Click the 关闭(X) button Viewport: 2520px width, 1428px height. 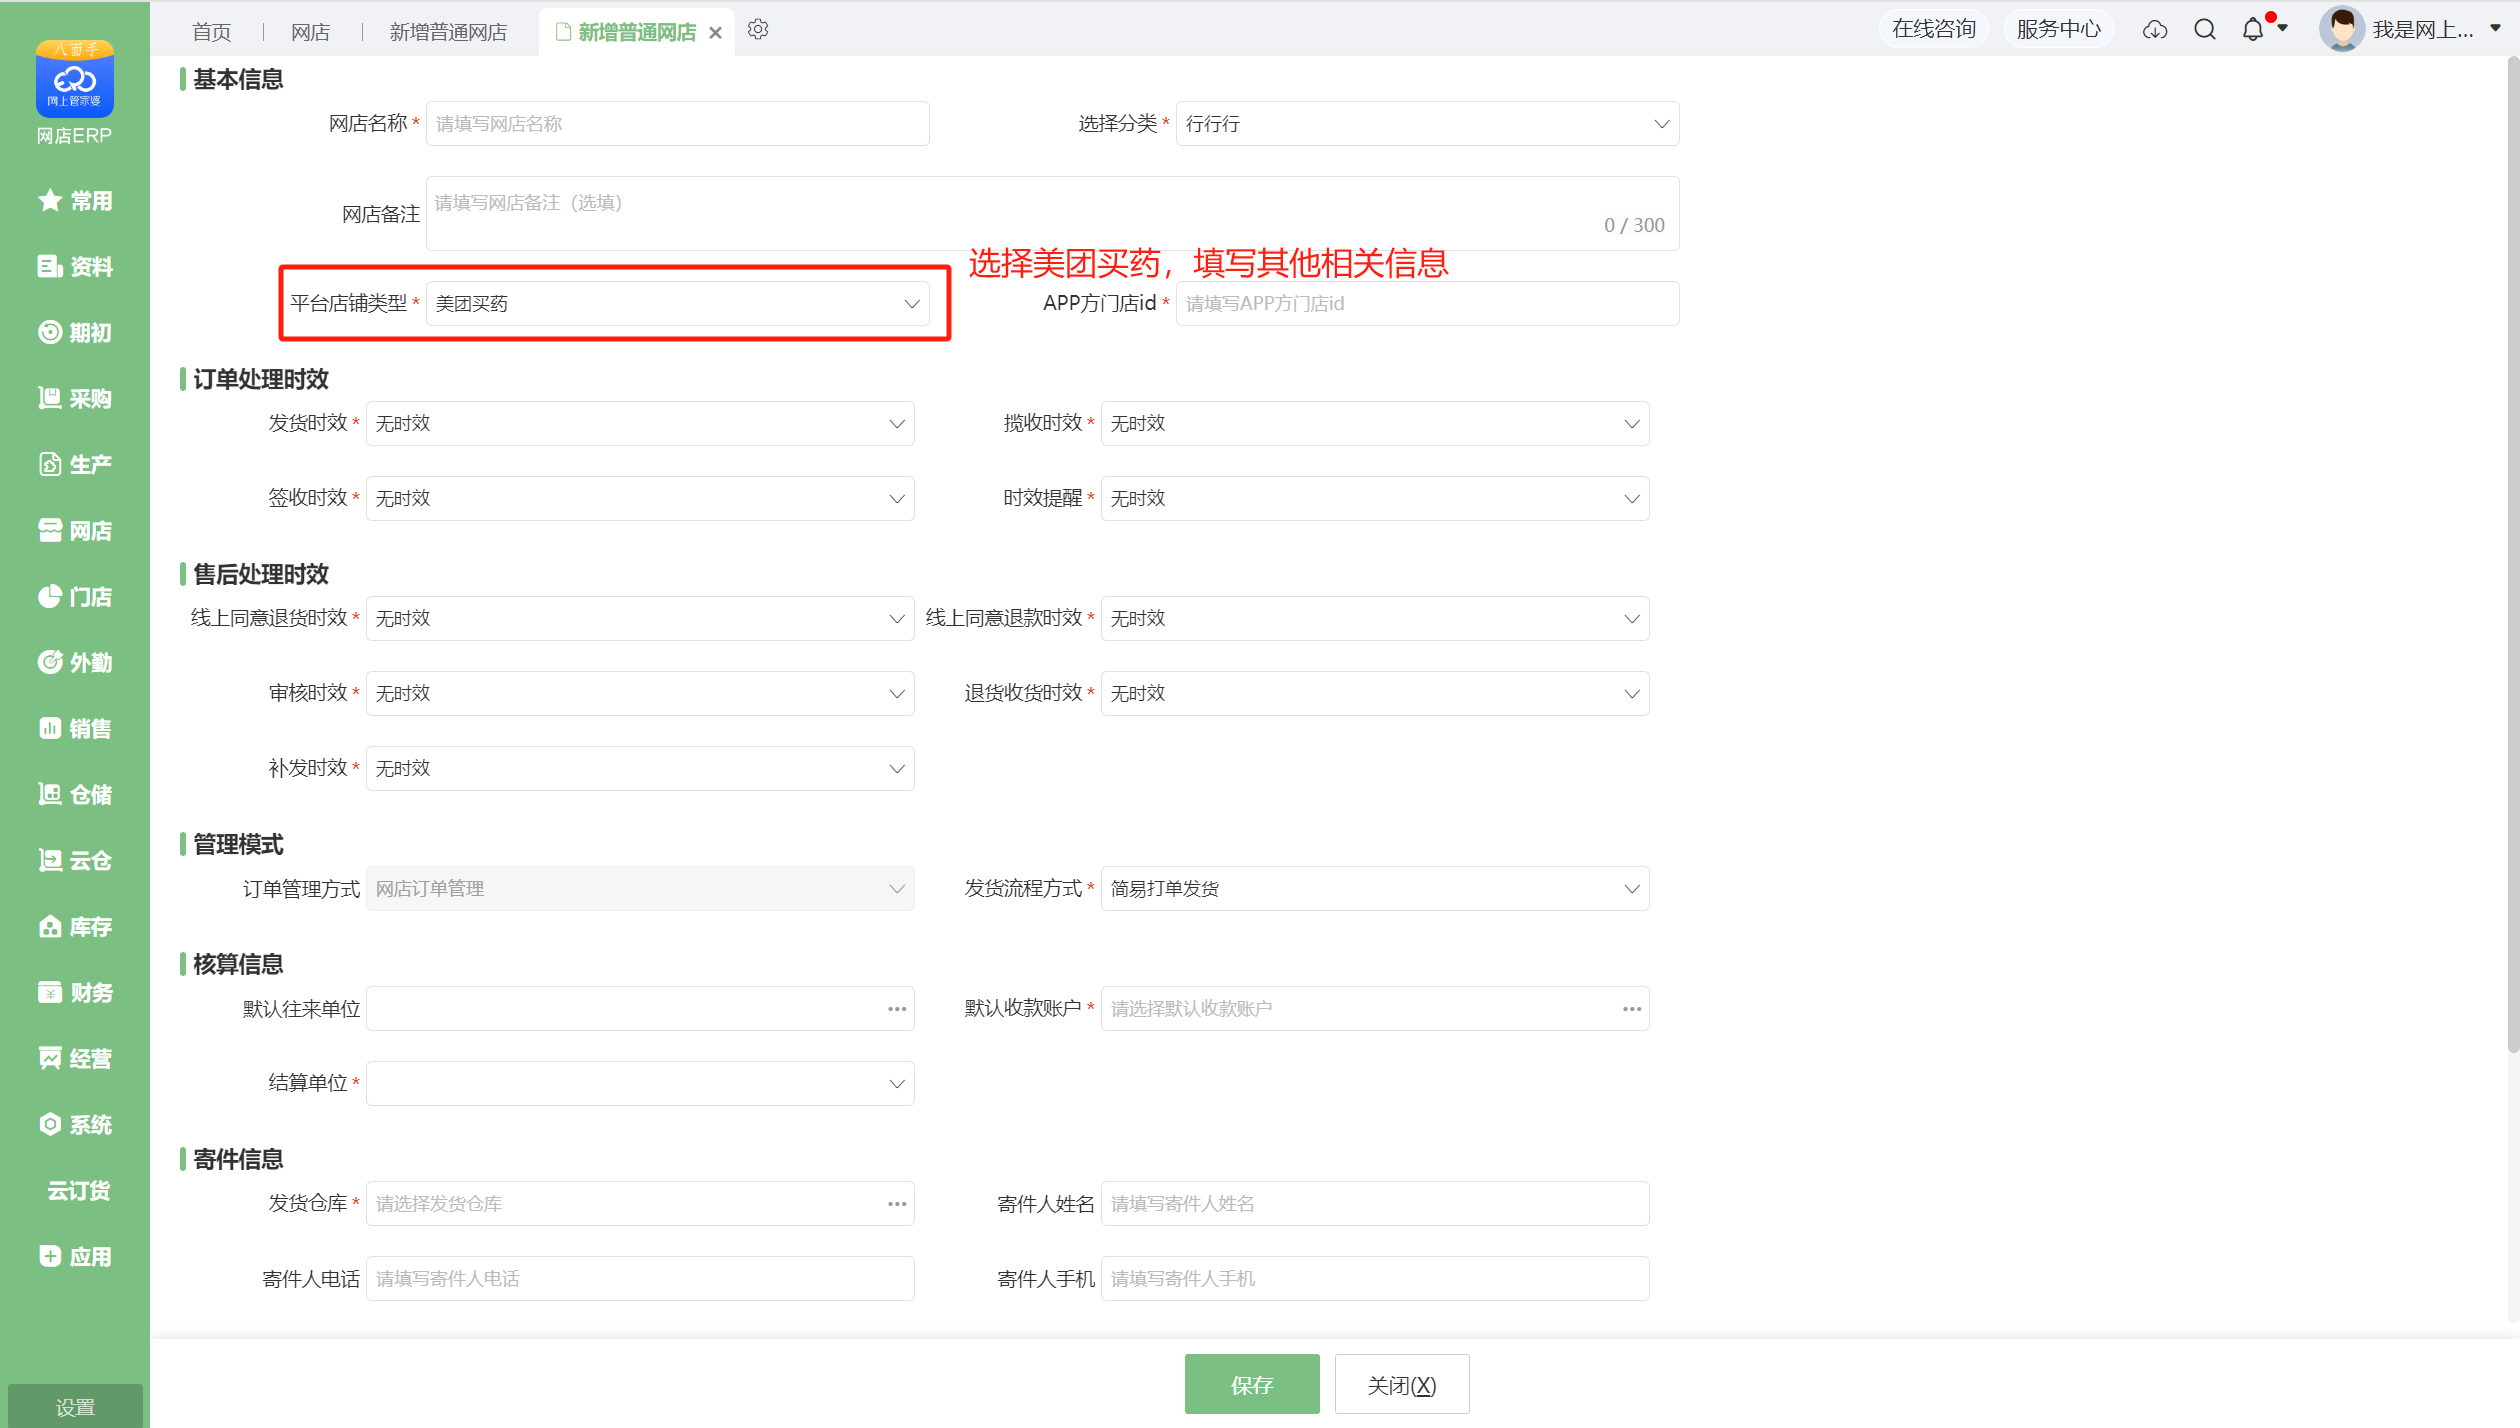[1402, 1385]
